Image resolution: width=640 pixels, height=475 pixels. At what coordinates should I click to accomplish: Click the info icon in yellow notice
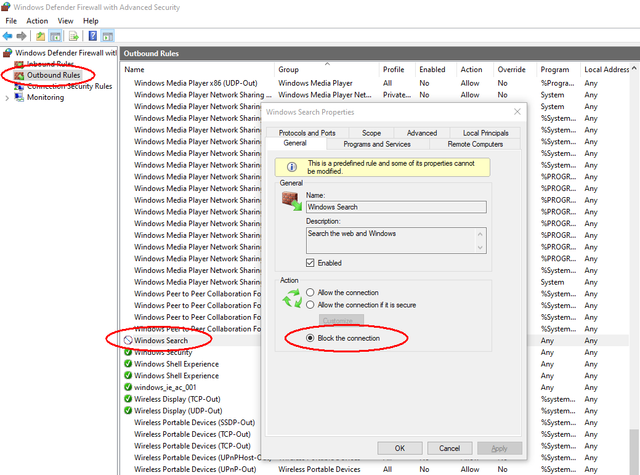click(292, 166)
